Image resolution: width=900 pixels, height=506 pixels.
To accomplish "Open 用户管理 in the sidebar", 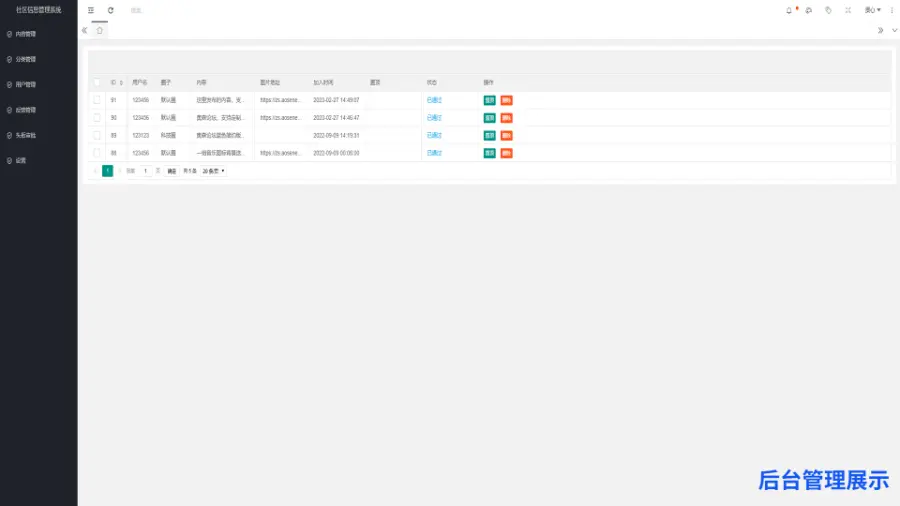I will [26, 85].
